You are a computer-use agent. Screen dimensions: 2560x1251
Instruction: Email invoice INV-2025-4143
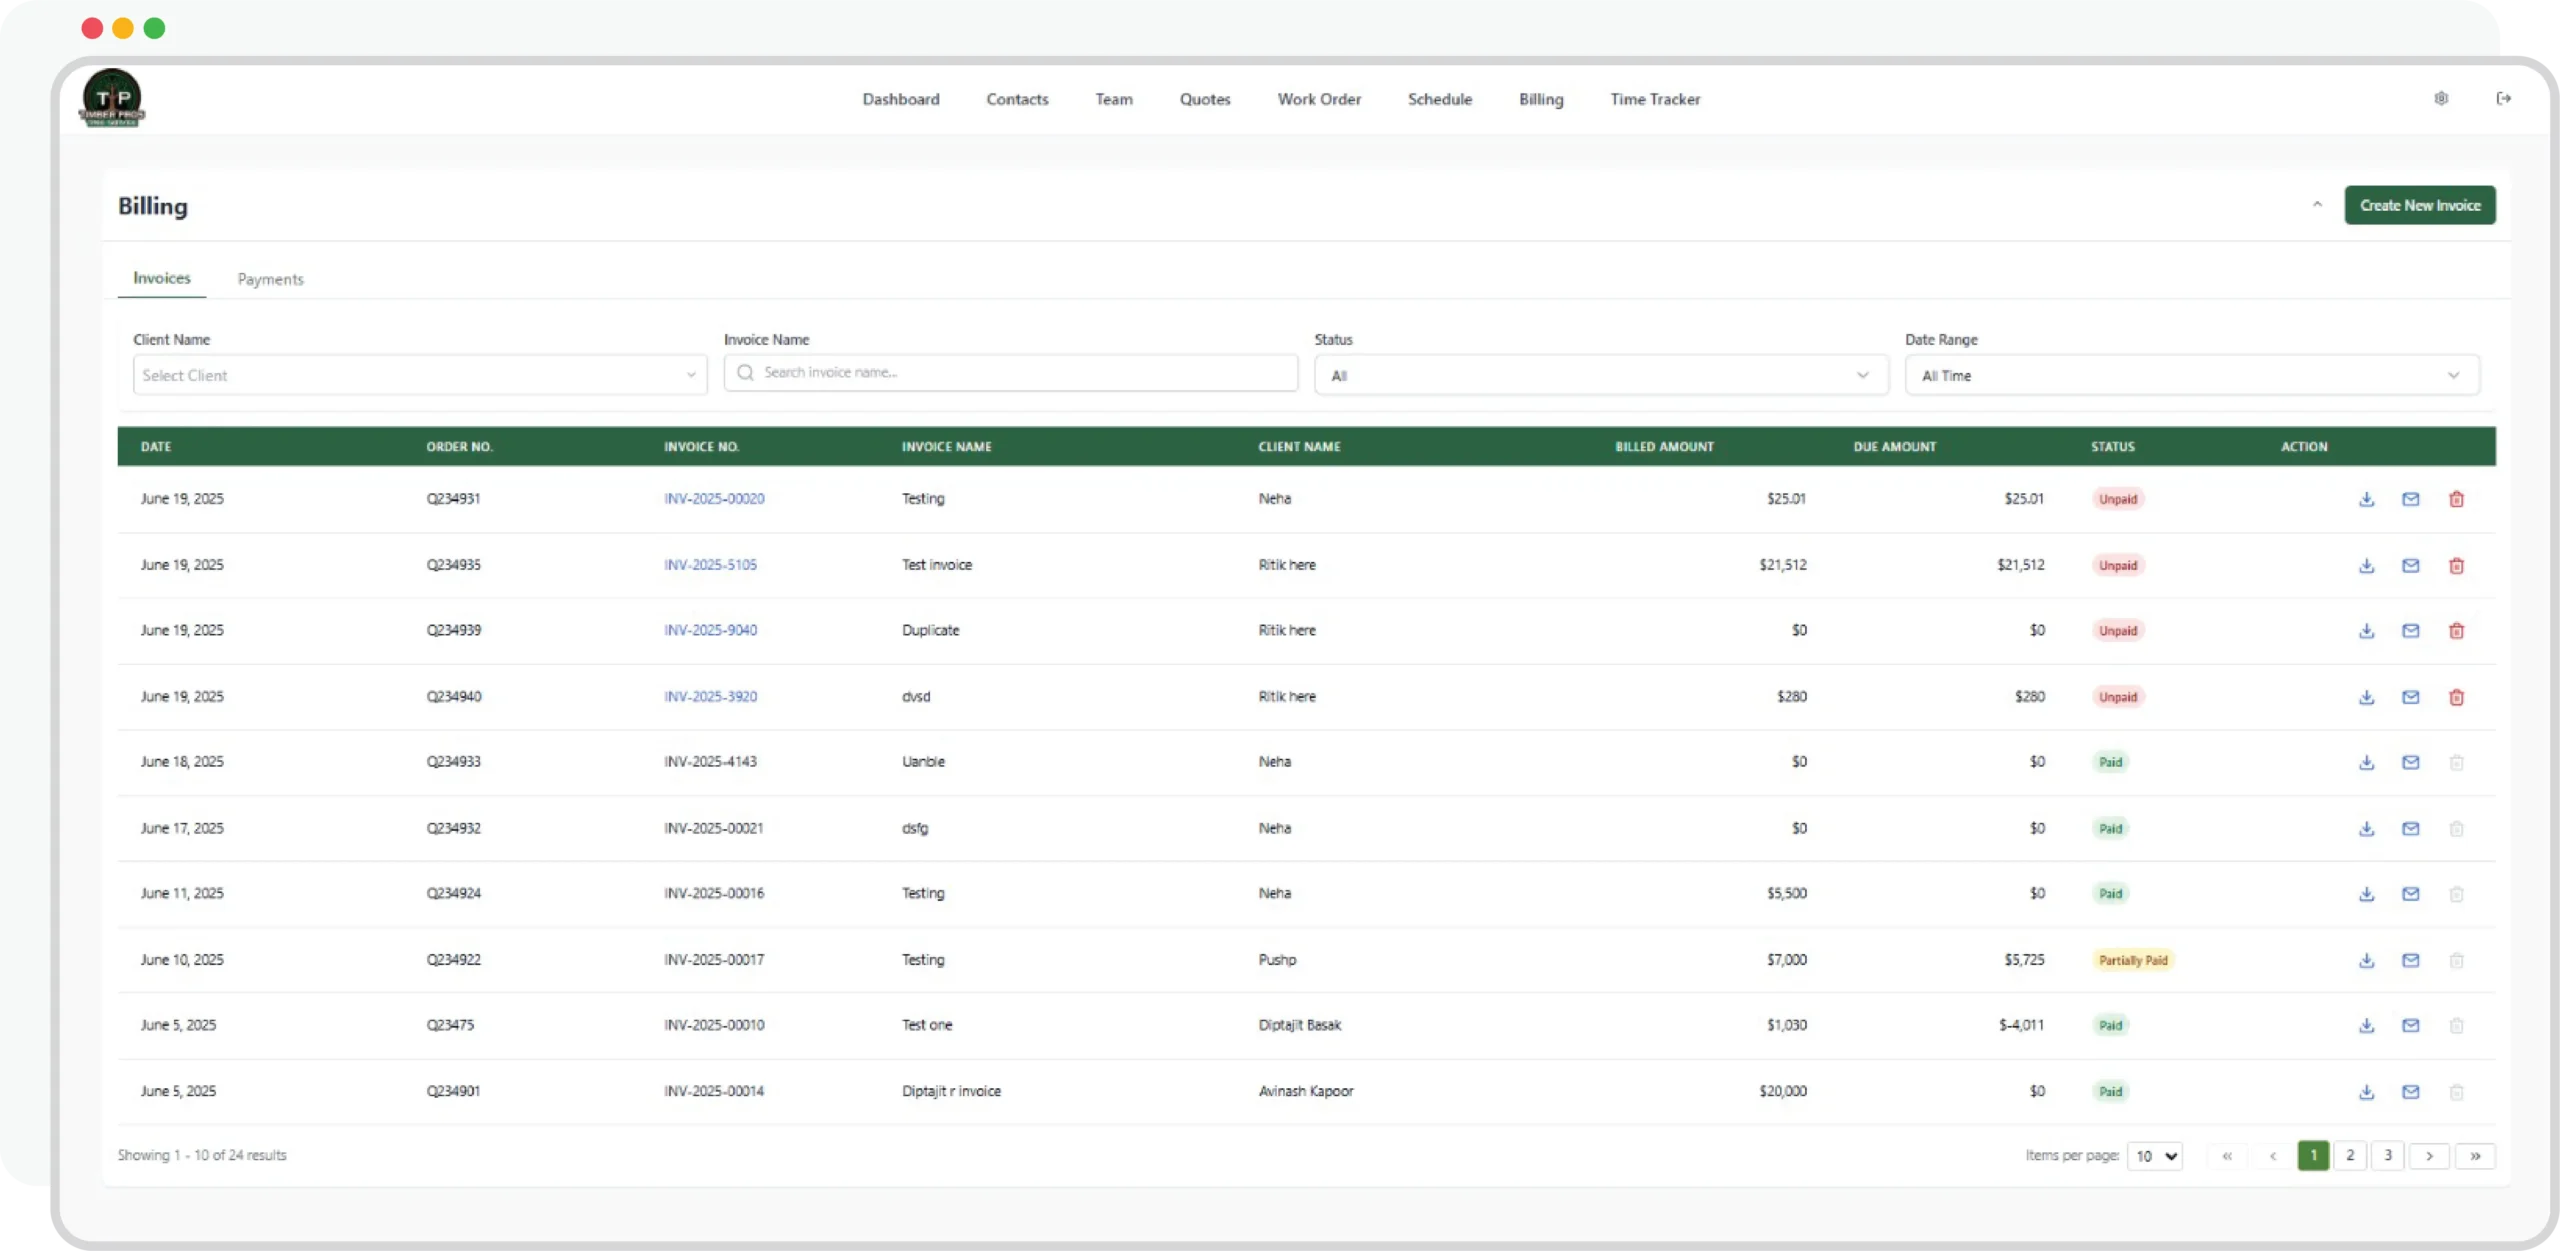point(2411,762)
